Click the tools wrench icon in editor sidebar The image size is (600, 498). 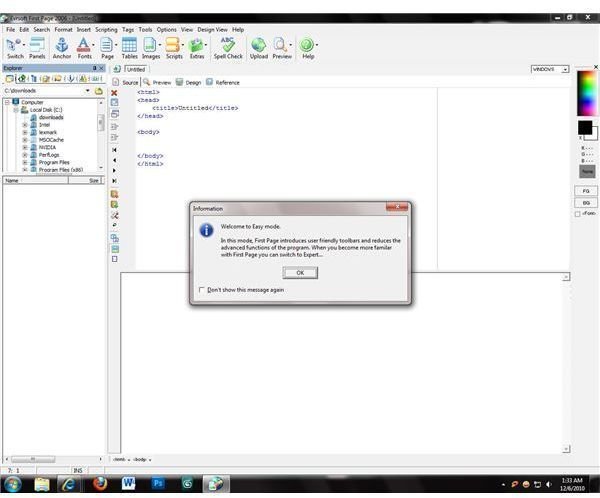(x=114, y=216)
